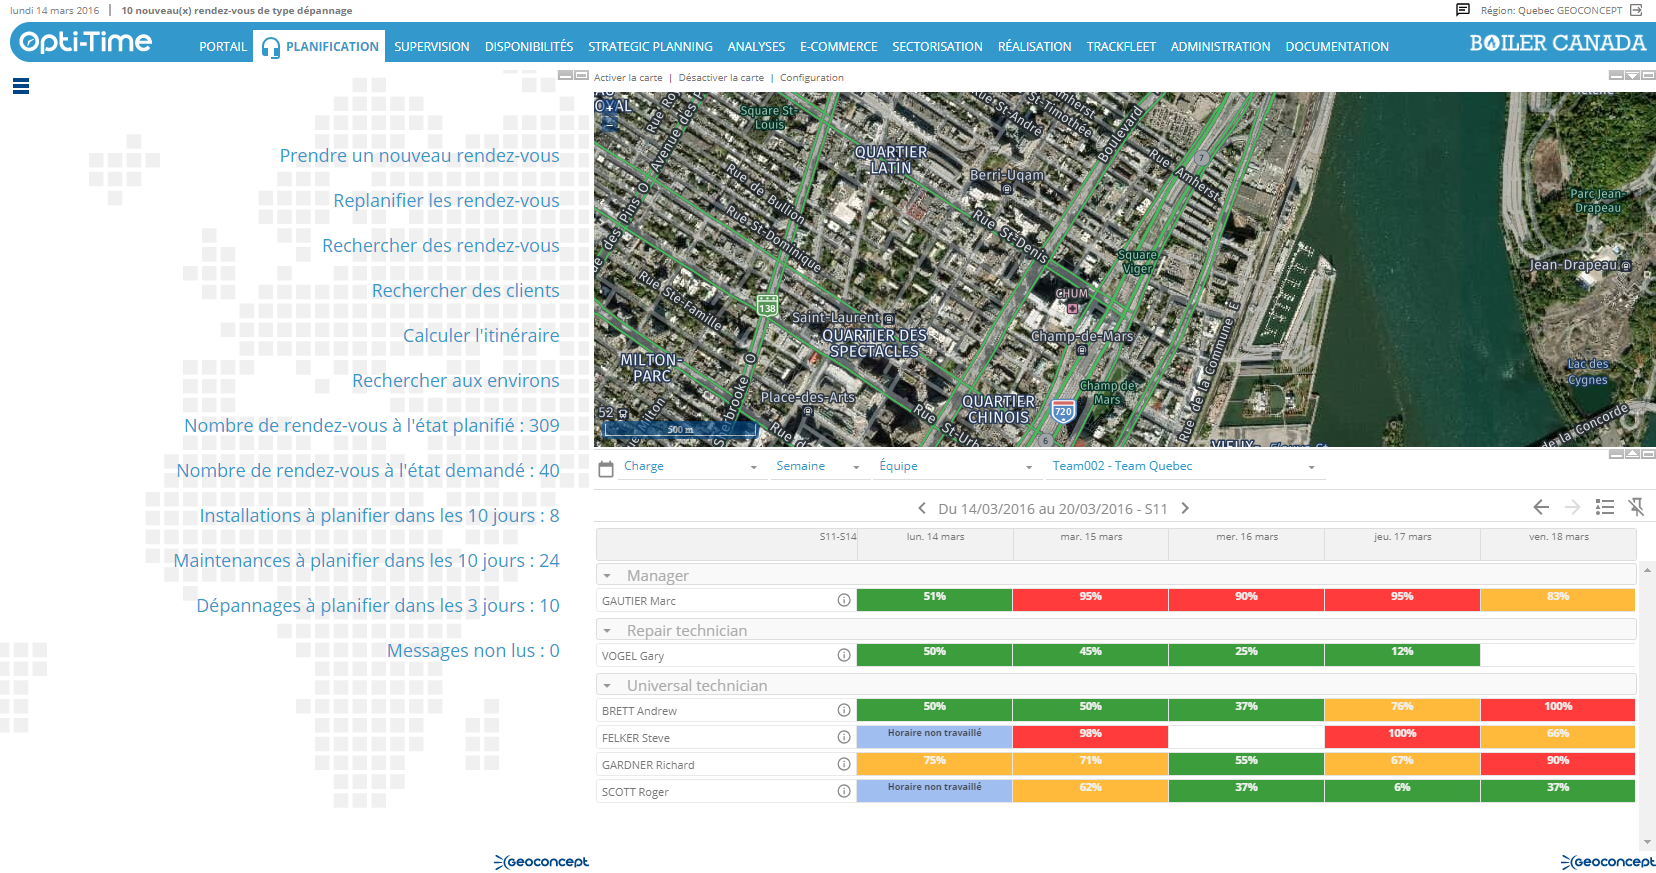
Task: Collapse the Repair technician group
Action: coord(607,631)
